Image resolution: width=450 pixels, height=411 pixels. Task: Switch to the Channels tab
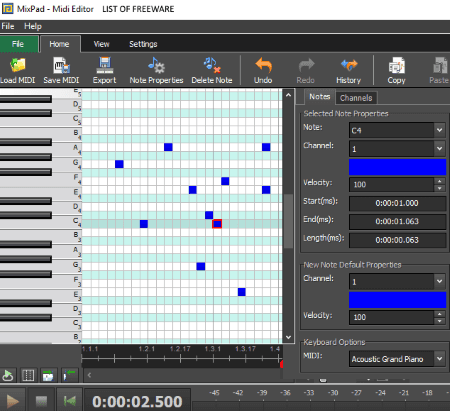[356, 98]
